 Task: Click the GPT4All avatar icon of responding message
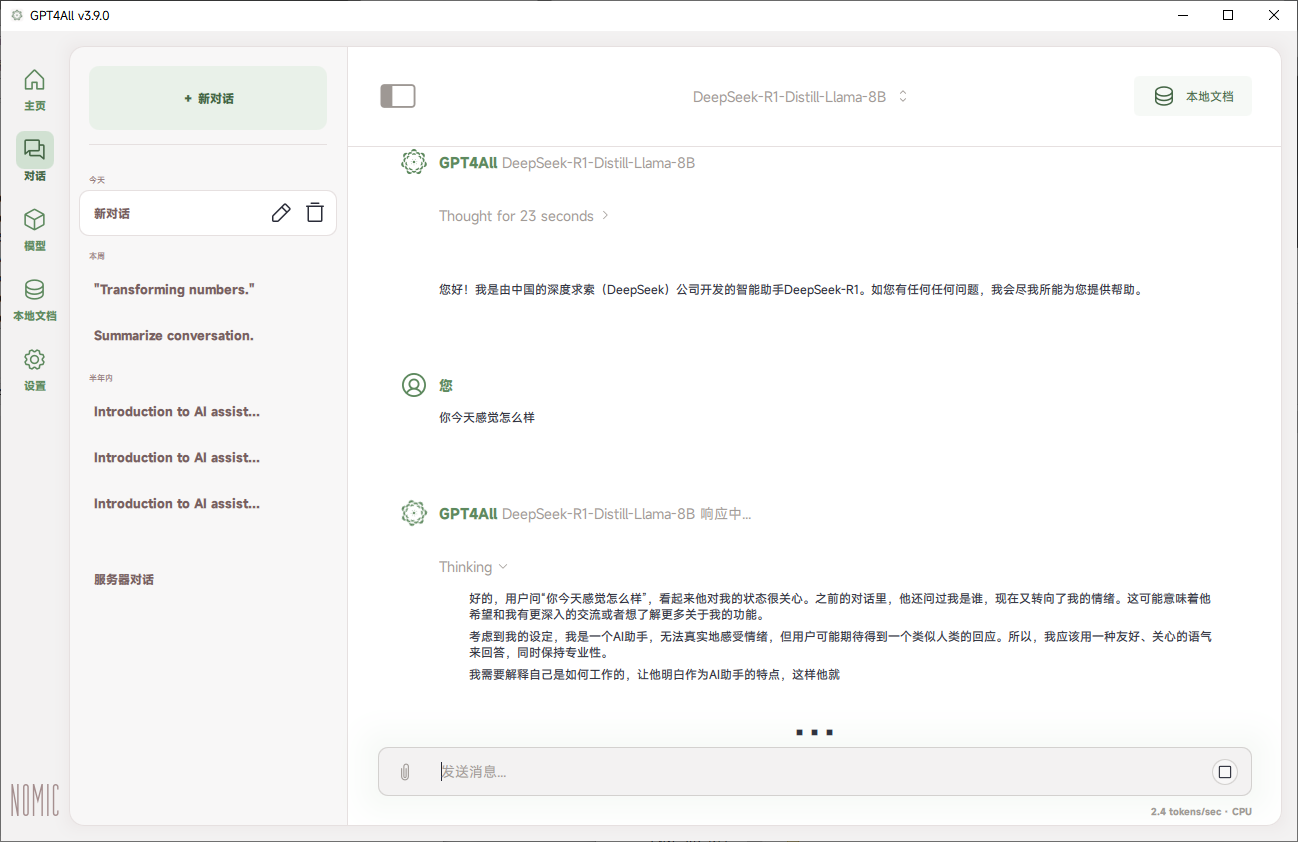tap(414, 514)
